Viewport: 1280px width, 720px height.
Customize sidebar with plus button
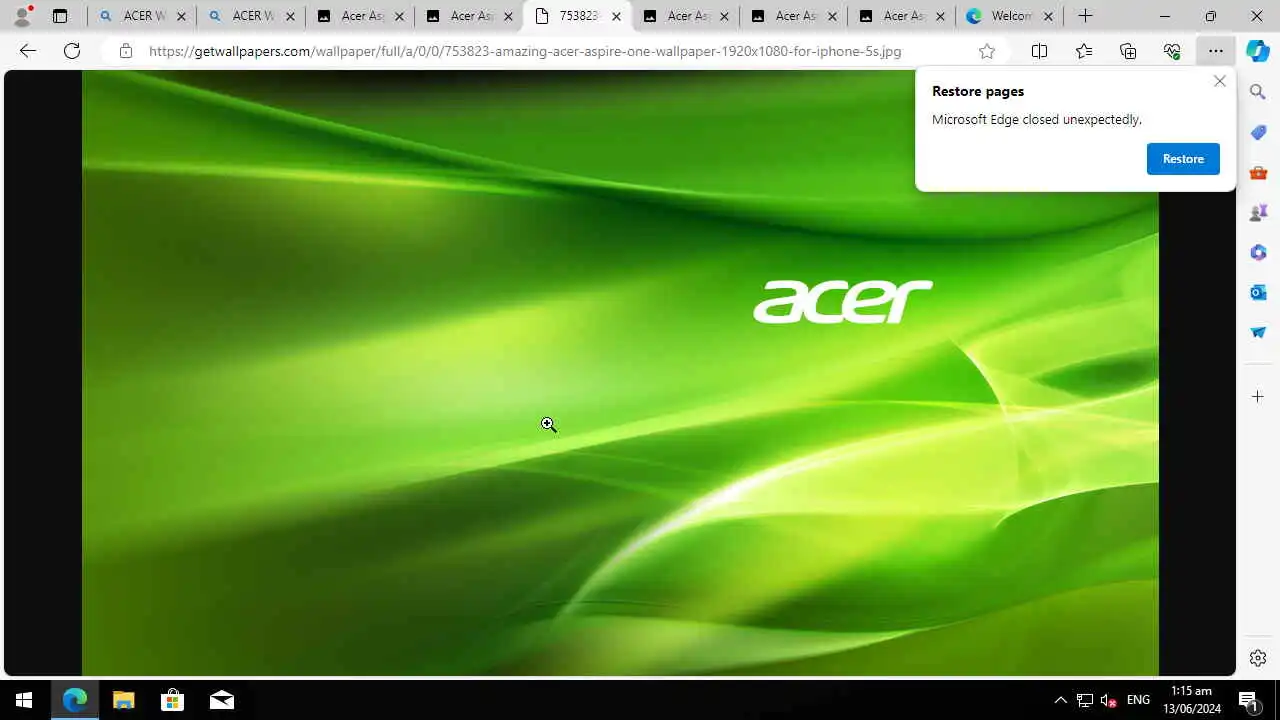1258,397
